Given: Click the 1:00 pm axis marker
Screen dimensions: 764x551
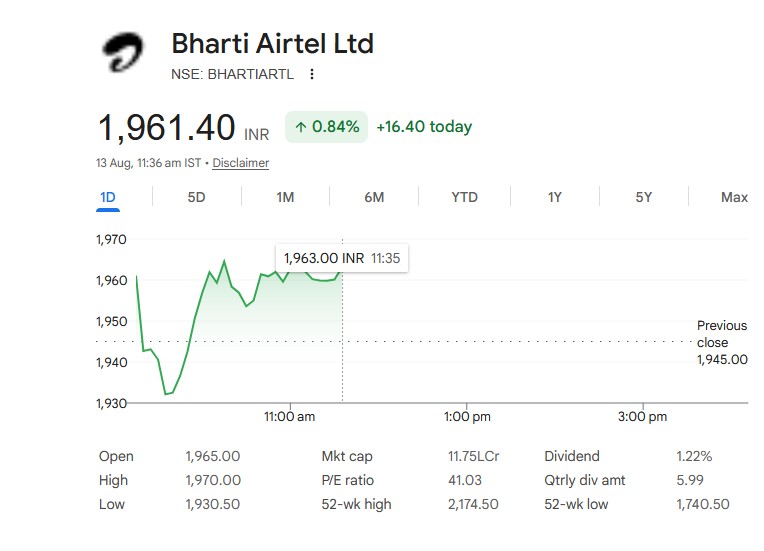Looking at the screenshot, I should tap(467, 417).
